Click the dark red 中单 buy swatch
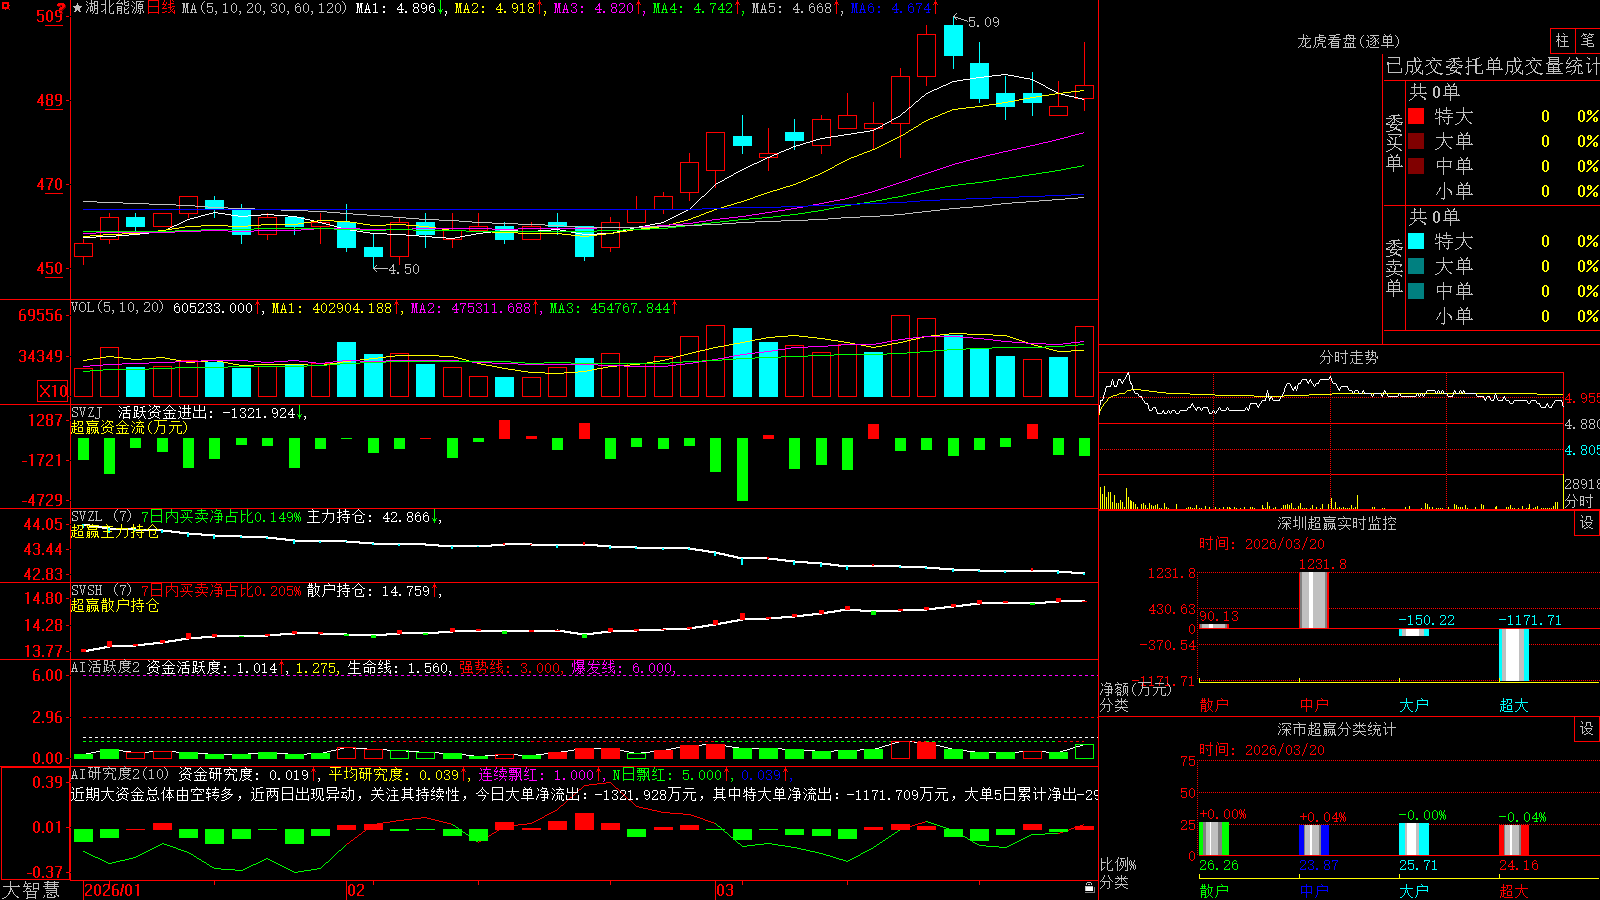1600x900 pixels. (x=1416, y=166)
